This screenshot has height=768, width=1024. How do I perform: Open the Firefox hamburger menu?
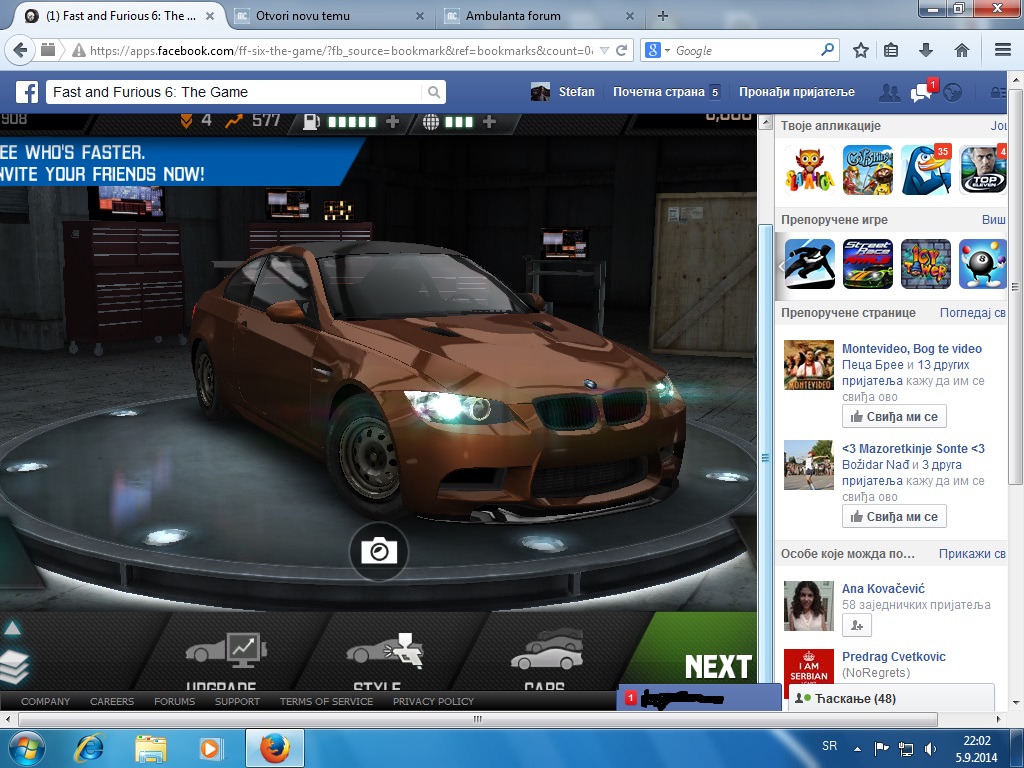point(1003,50)
